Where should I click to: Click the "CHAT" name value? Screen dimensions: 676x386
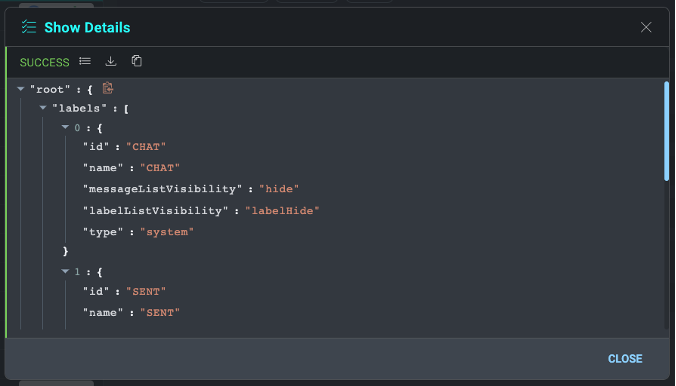[x=160, y=168]
